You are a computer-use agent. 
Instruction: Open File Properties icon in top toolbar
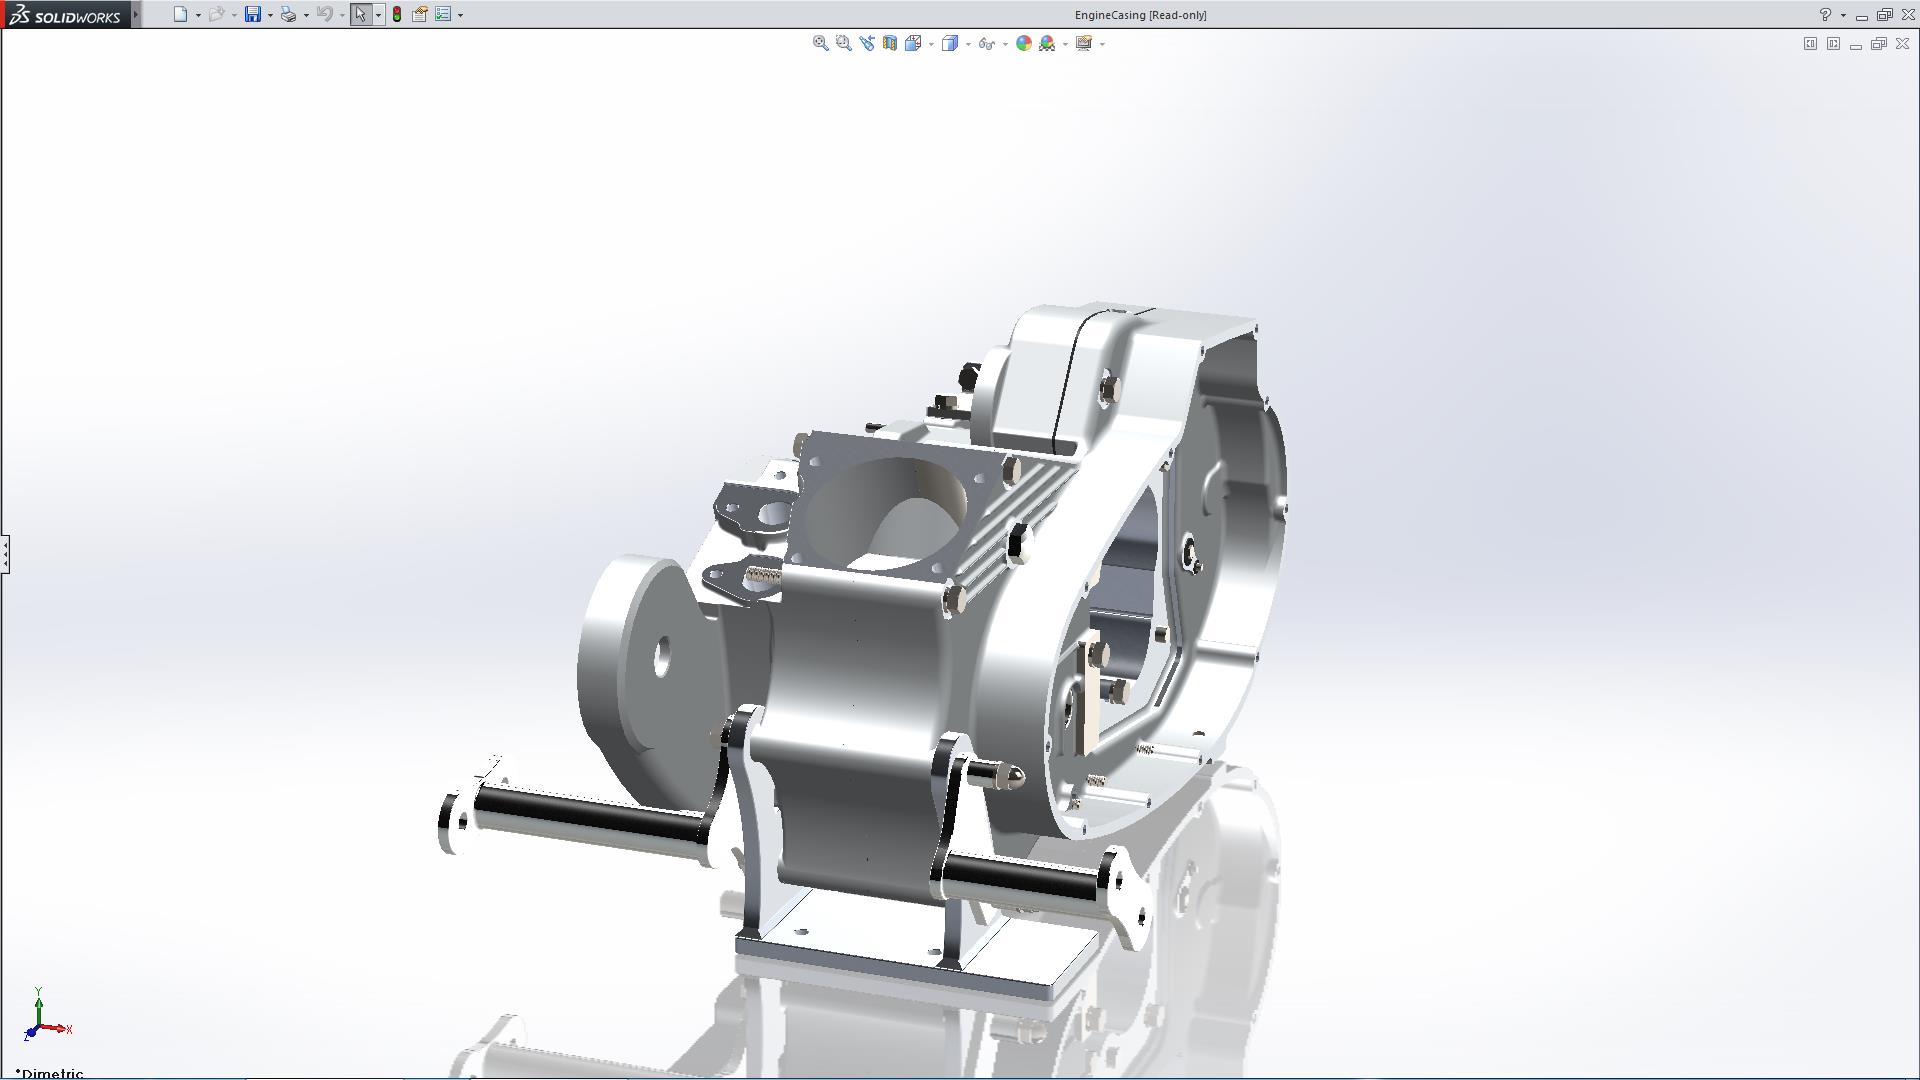coord(420,14)
